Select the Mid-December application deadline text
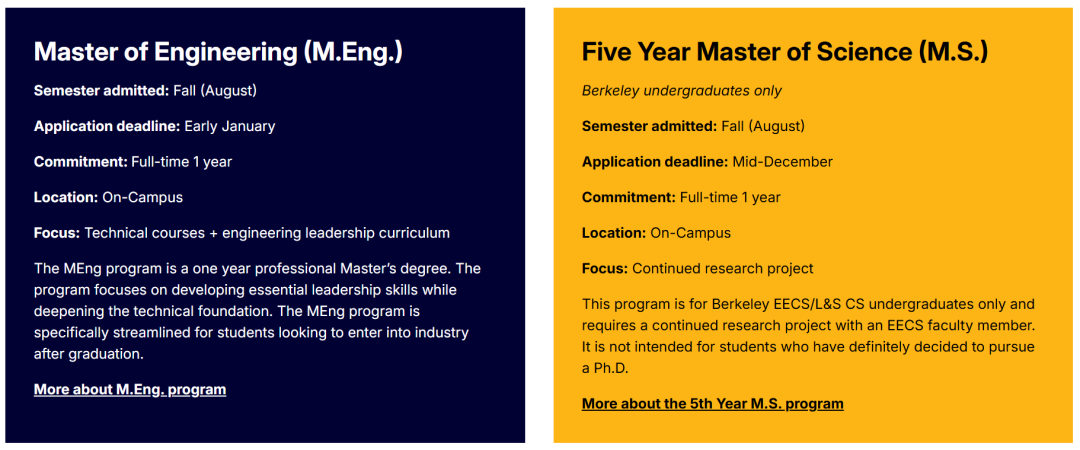Image resolution: width=1080 pixels, height=450 pixels. pos(782,162)
